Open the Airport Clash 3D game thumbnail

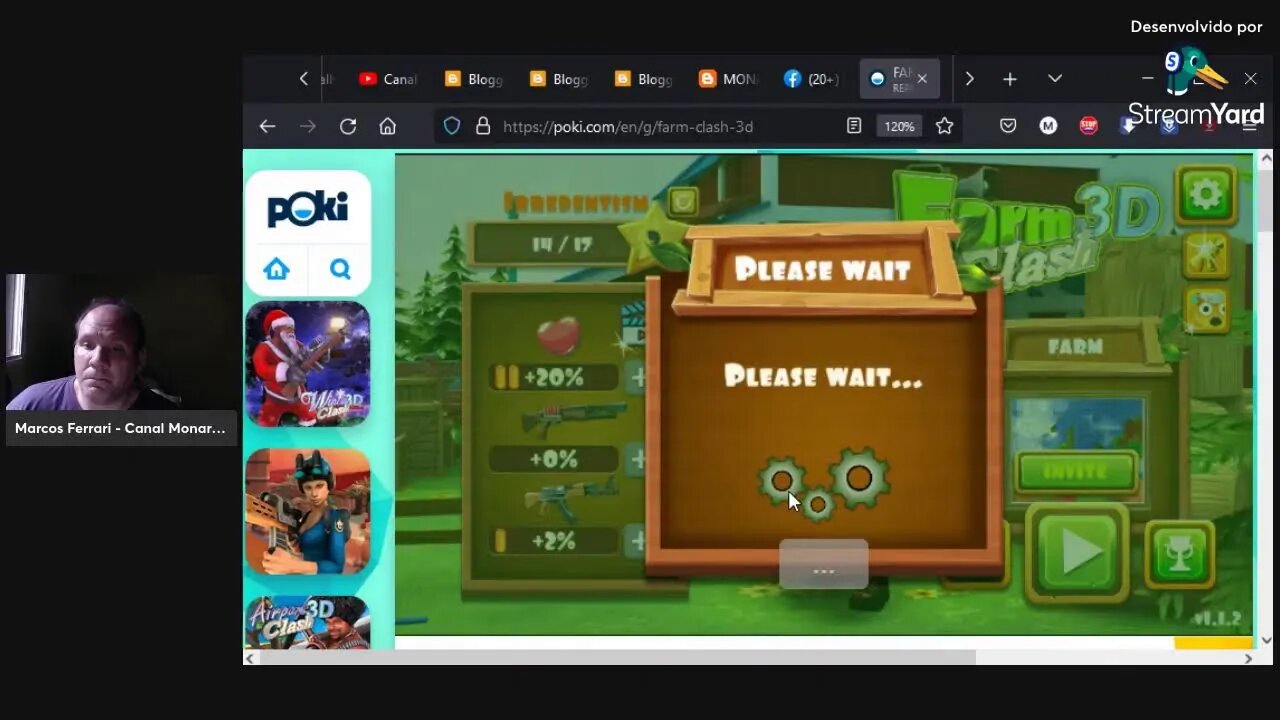click(x=308, y=622)
